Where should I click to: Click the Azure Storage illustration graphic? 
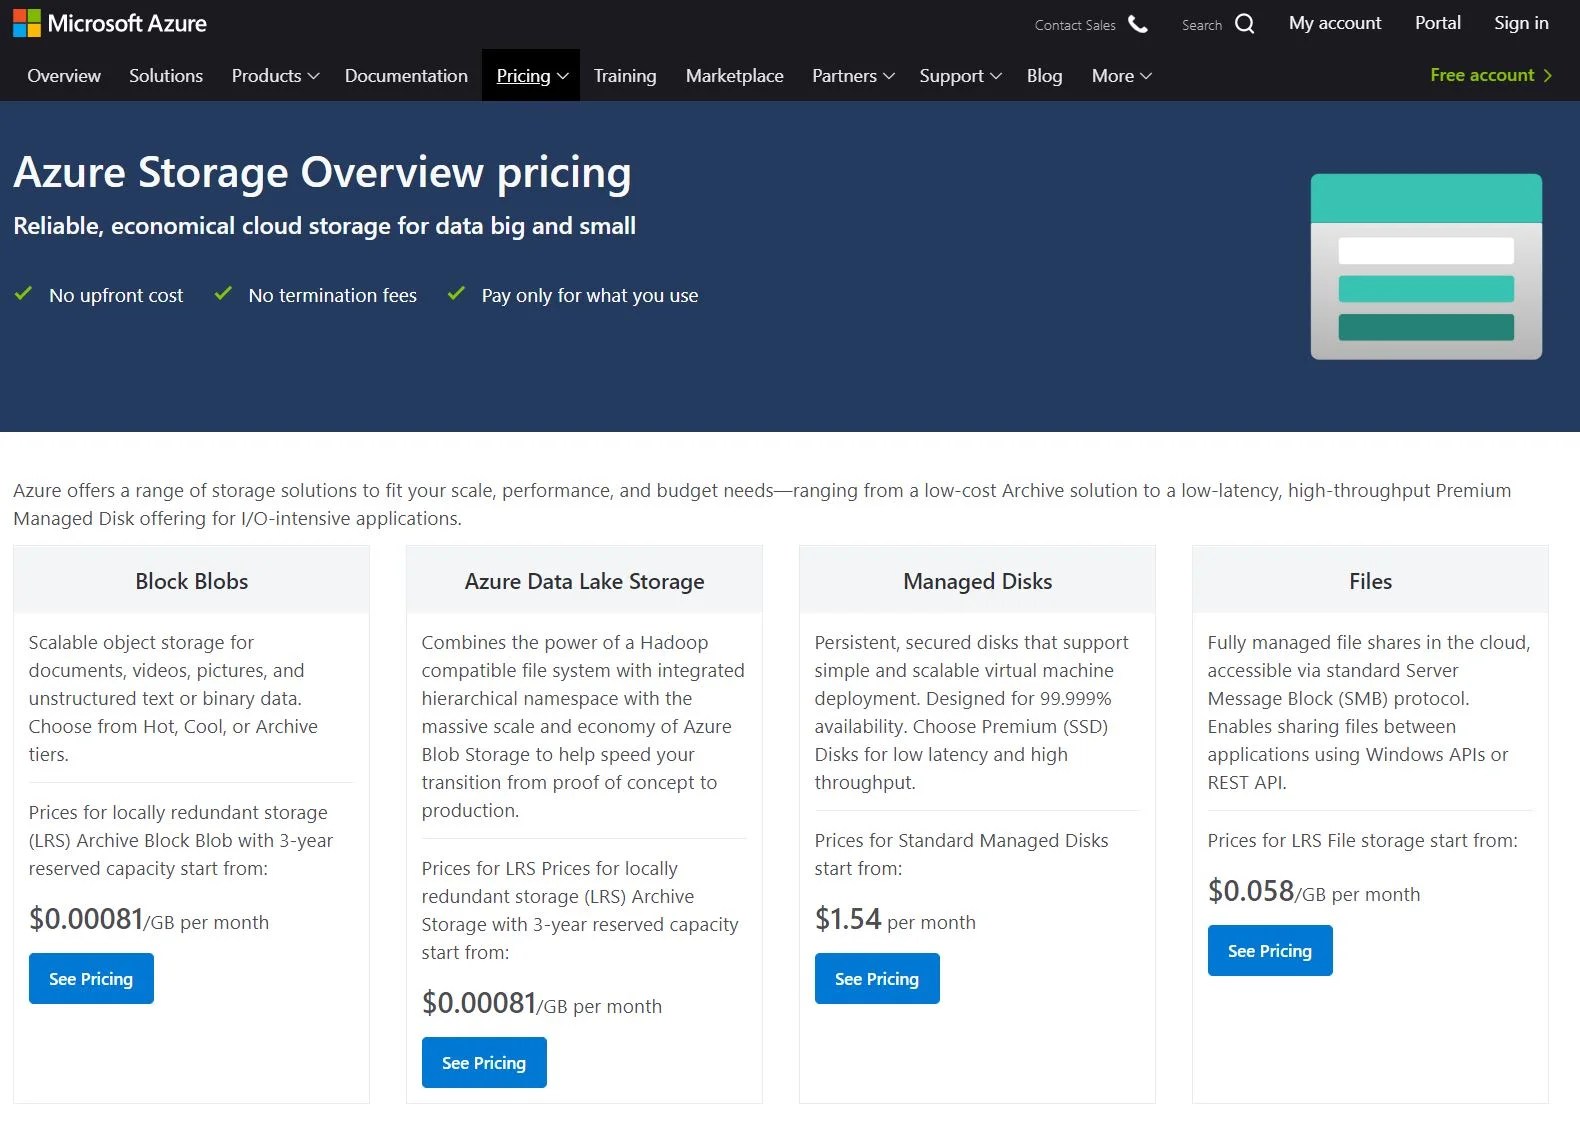click(x=1426, y=266)
